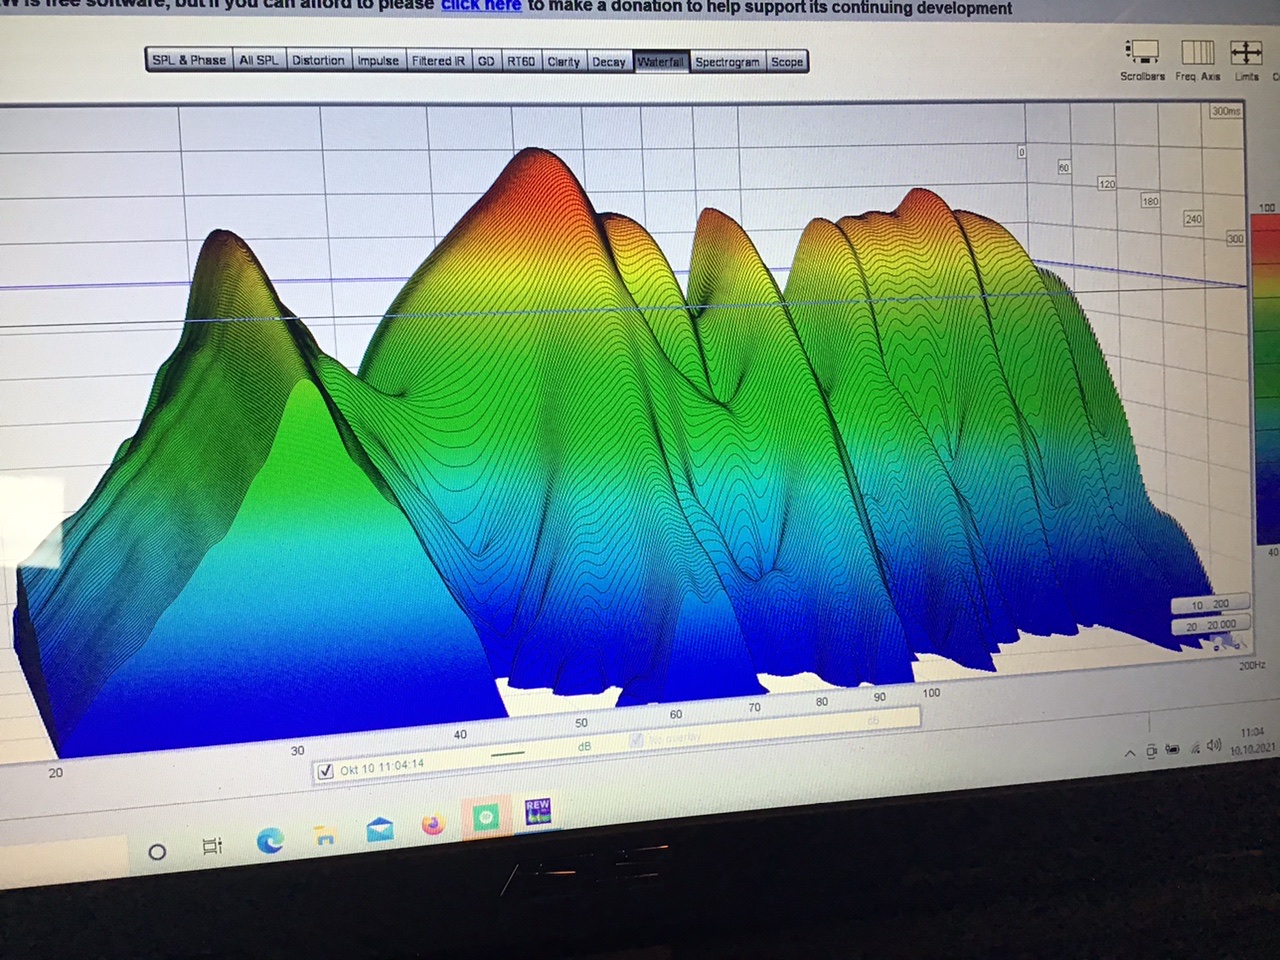Screen dimensions: 1280x960
Task: Uncheck the Okt 10 11:04:14 measurement
Action: coord(325,771)
